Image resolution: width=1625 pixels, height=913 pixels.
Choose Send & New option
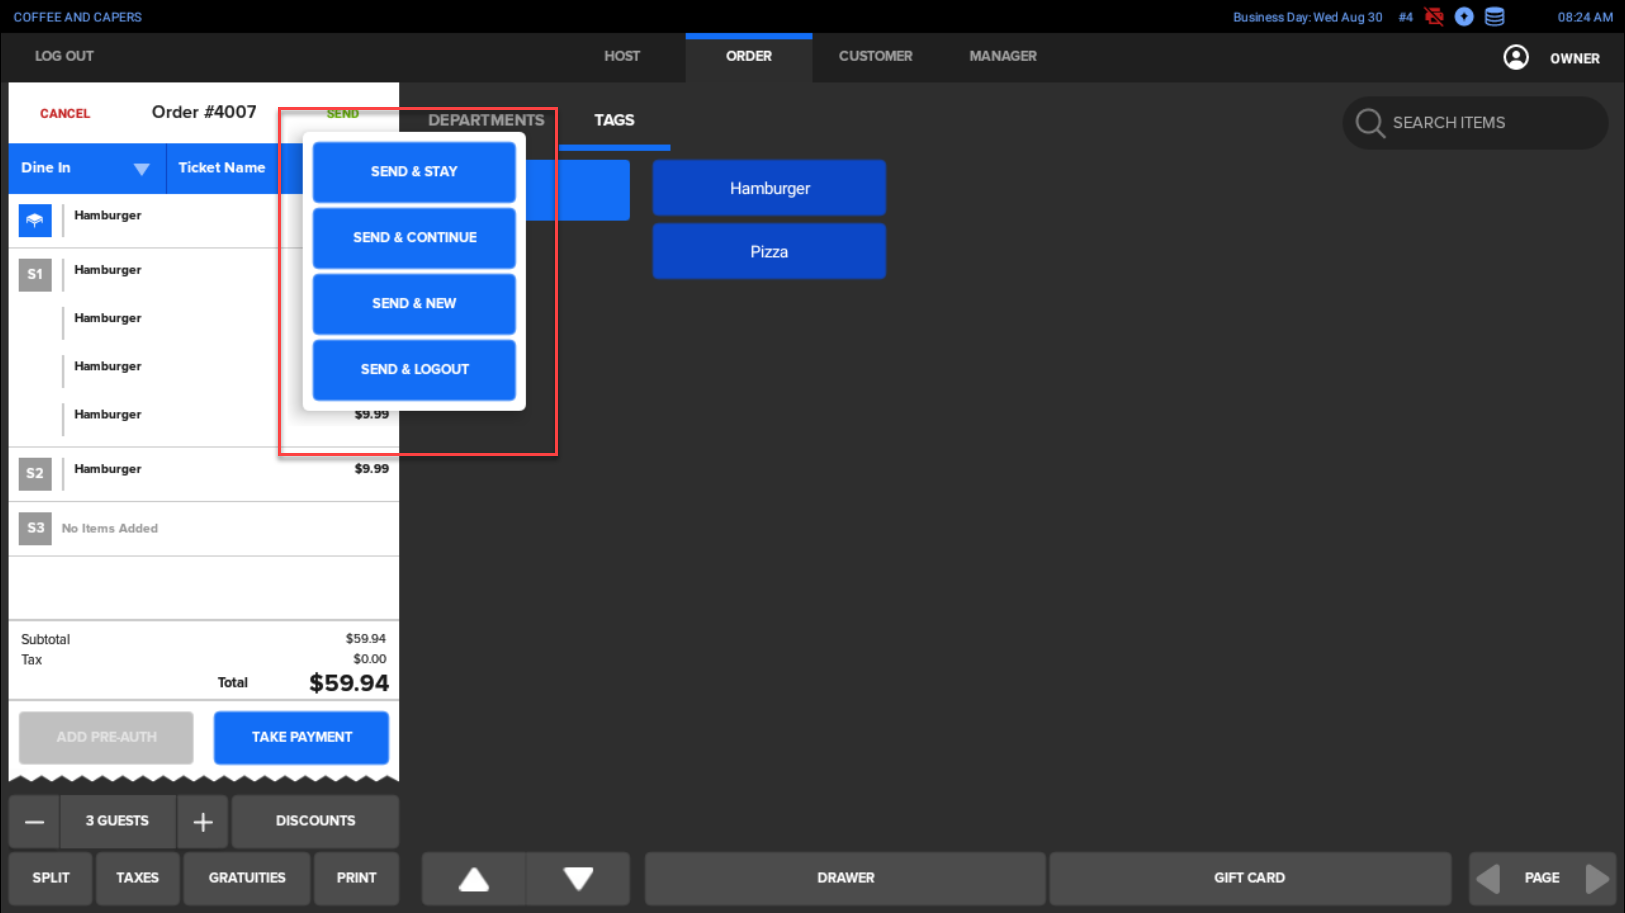pyautogui.click(x=414, y=303)
